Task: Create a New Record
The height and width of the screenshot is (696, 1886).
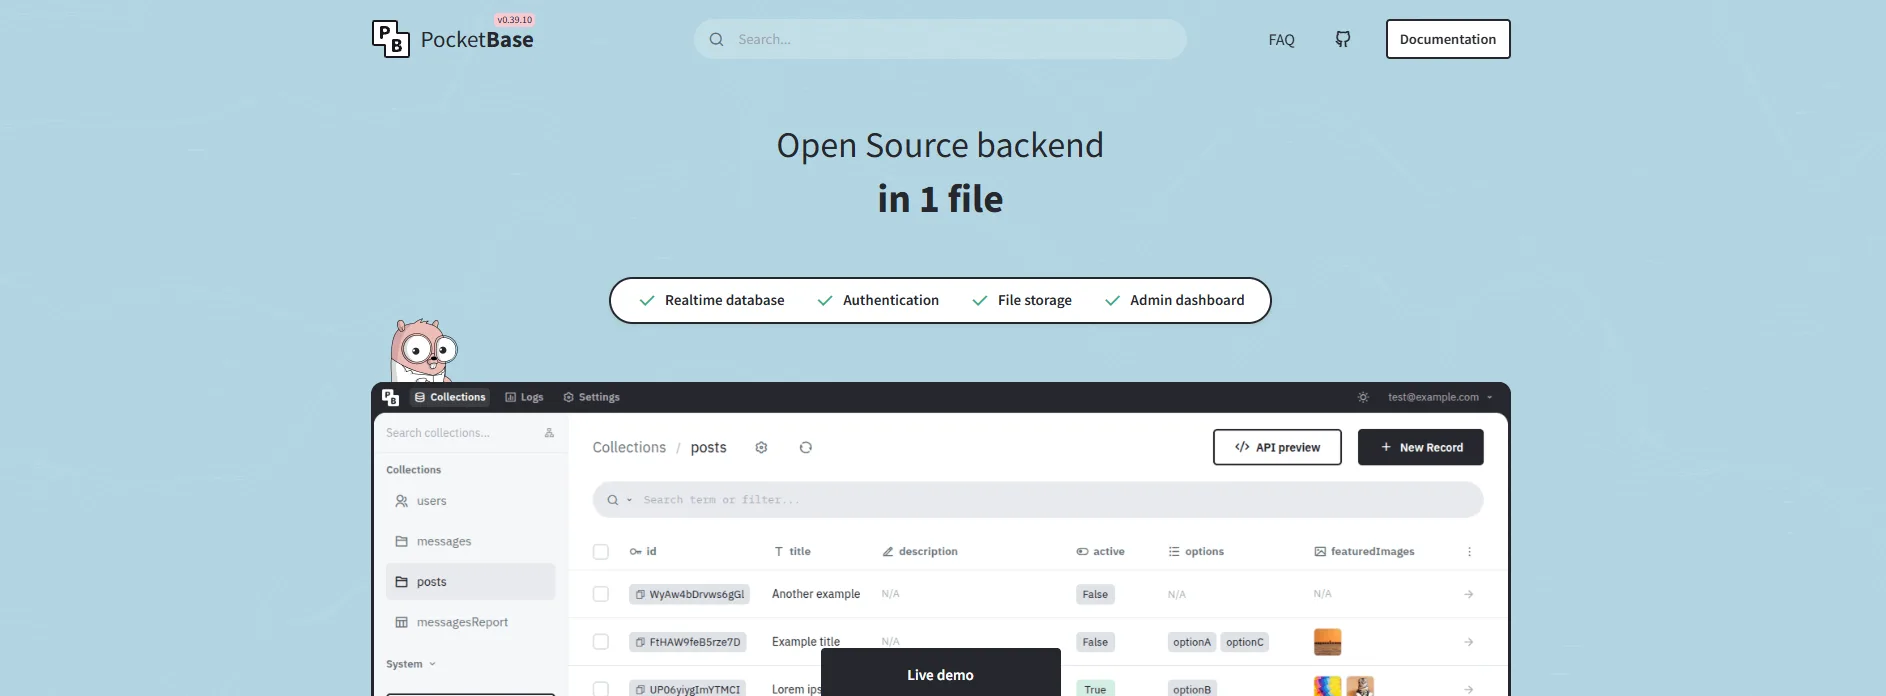Action: [1420, 447]
